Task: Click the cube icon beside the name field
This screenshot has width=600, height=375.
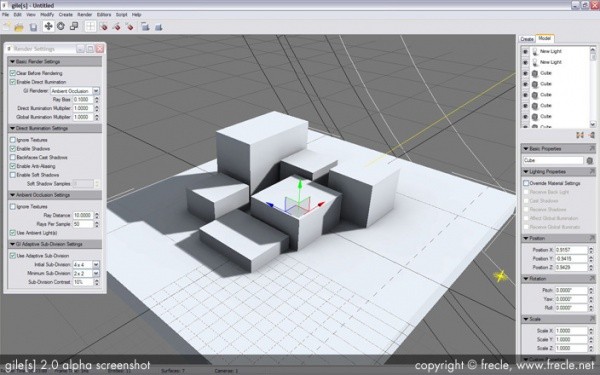Action: [x=590, y=160]
